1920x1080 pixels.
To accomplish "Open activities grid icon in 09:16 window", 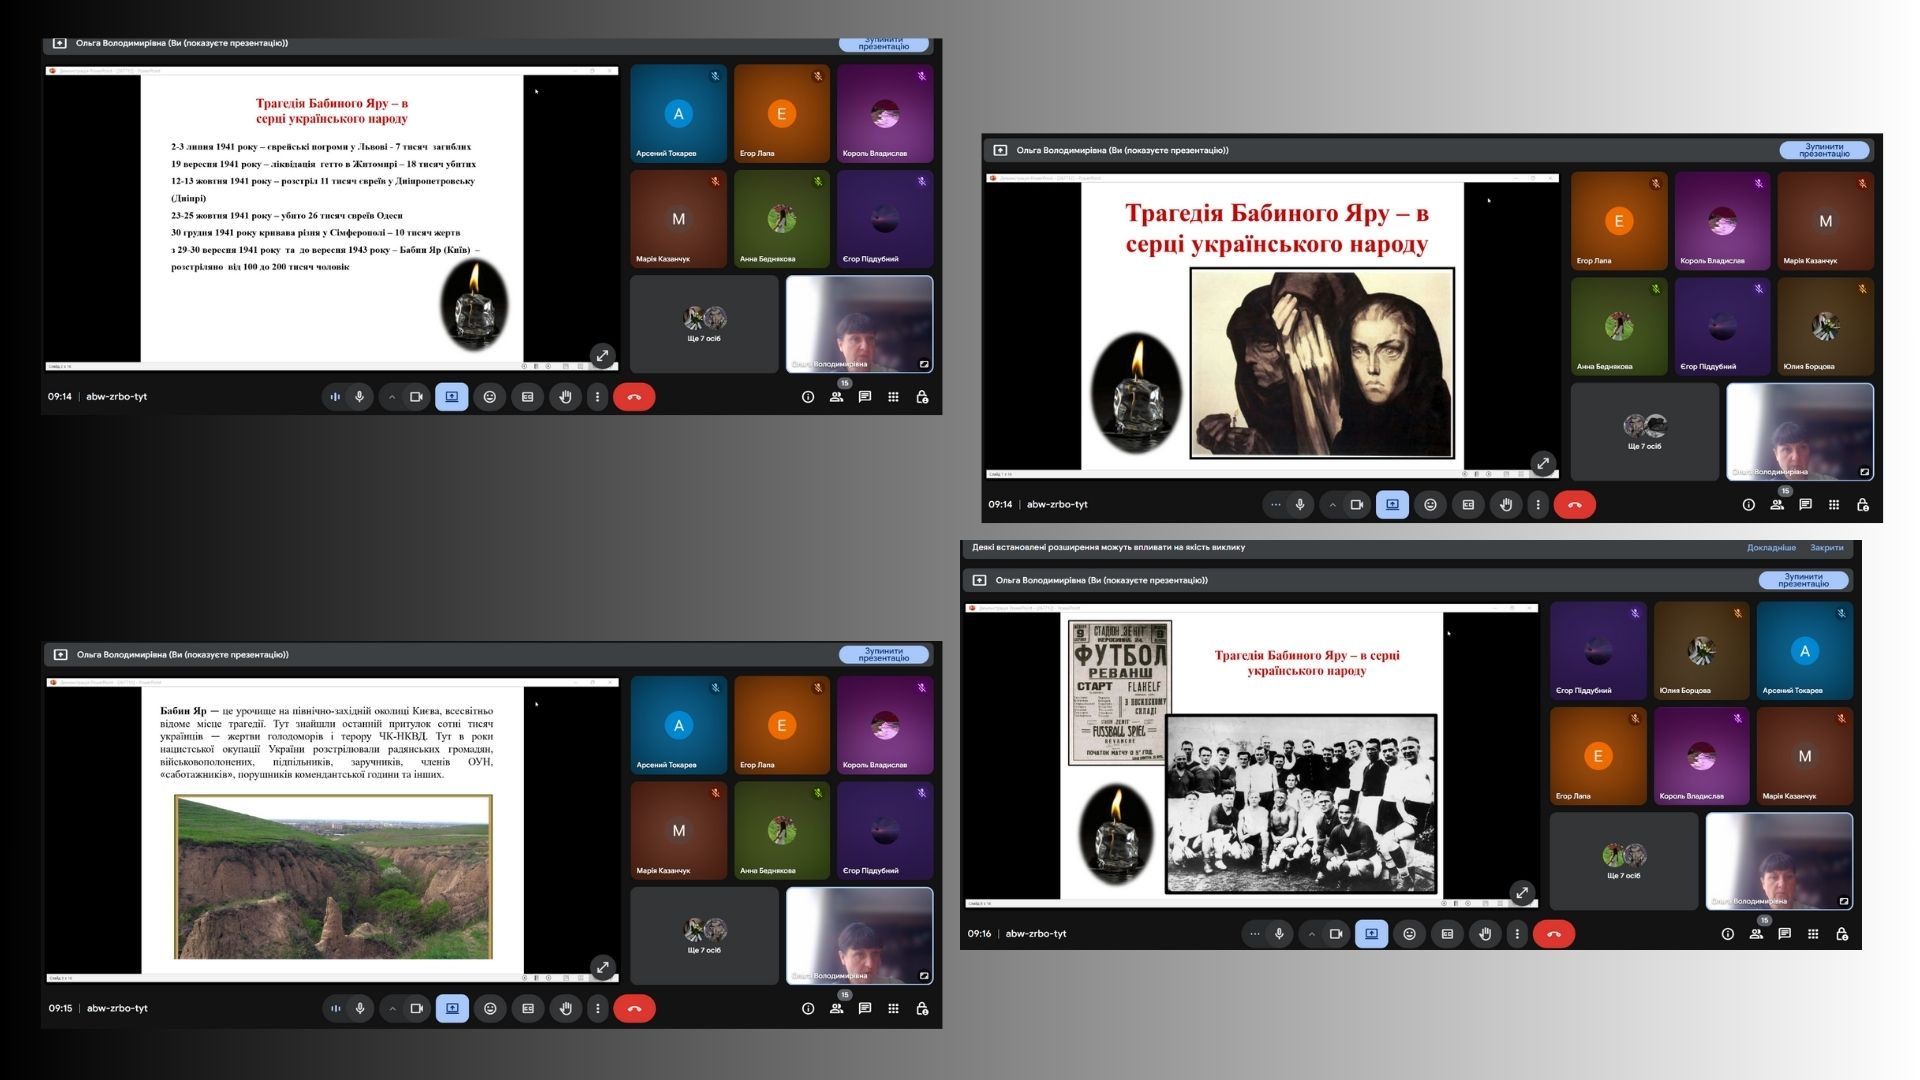I will [1813, 934].
